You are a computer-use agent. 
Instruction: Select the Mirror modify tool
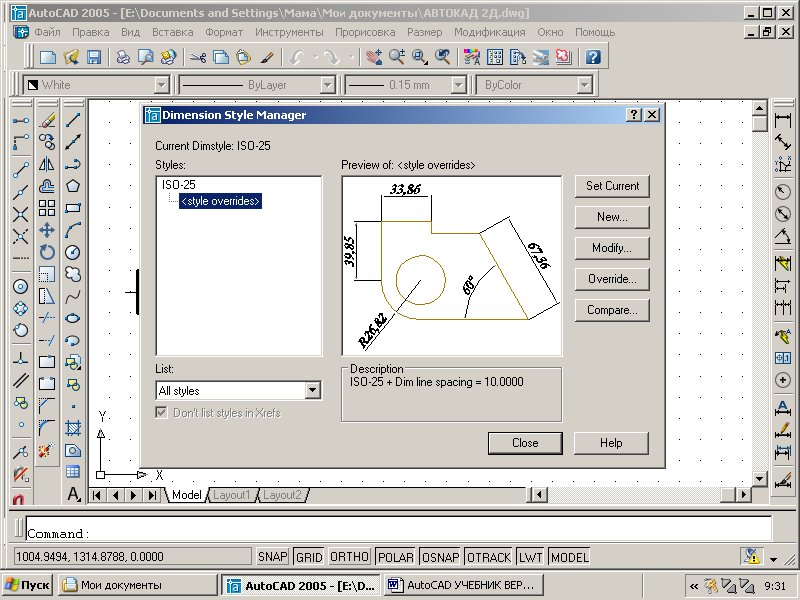pos(47,164)
